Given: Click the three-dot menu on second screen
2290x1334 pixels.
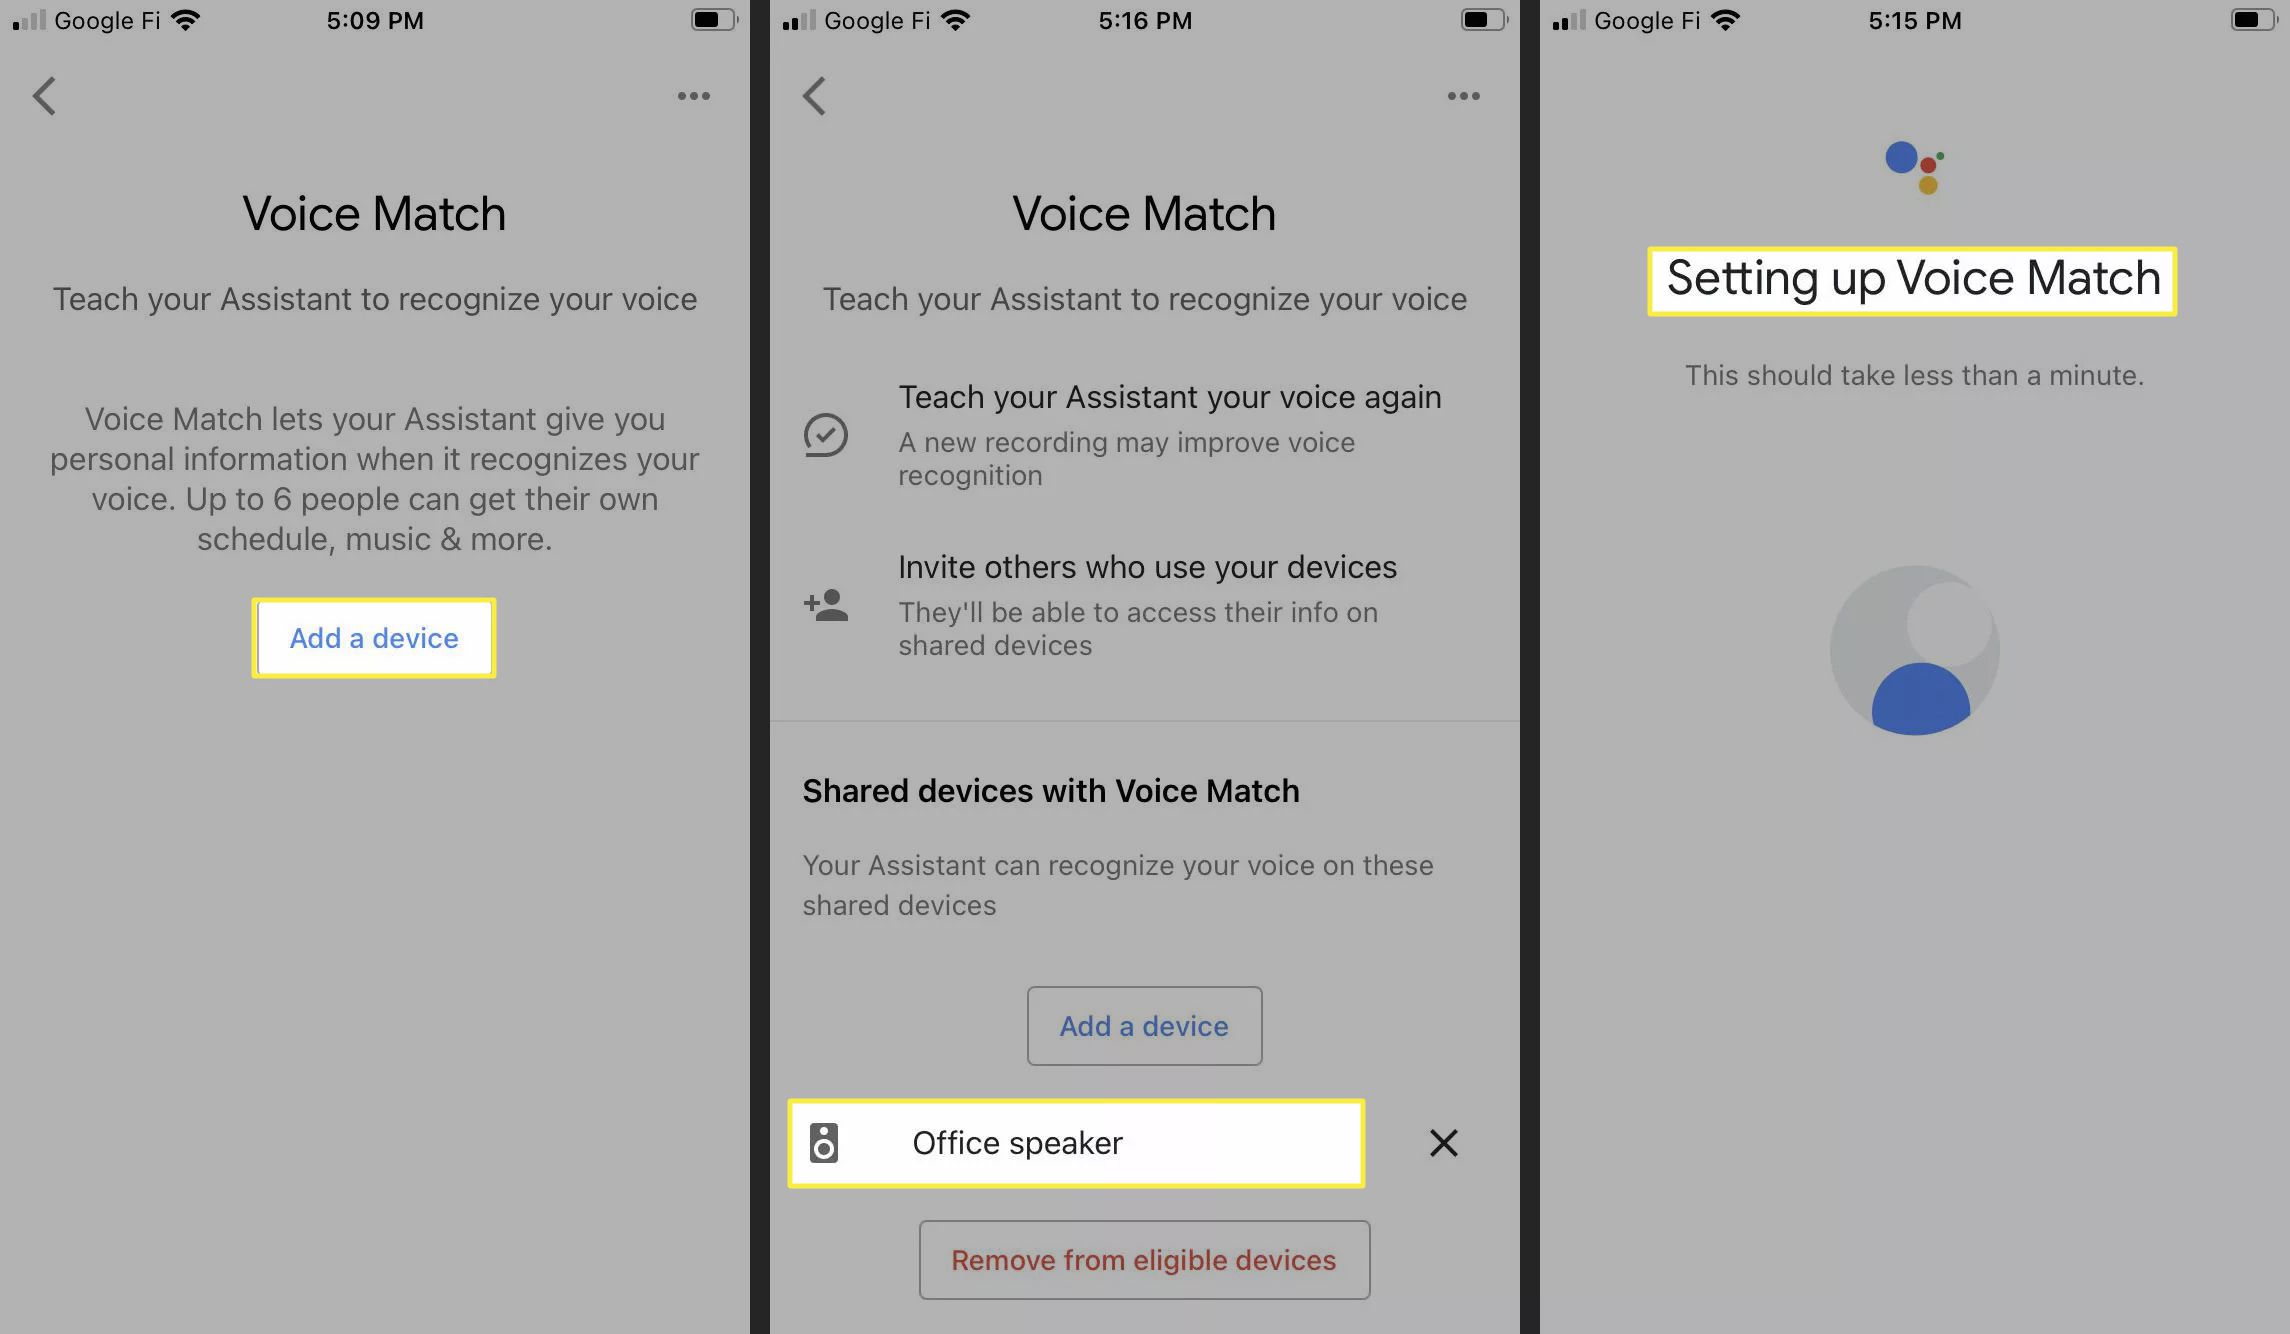Looking at the screenshot, I should (x=1463, y=95).
